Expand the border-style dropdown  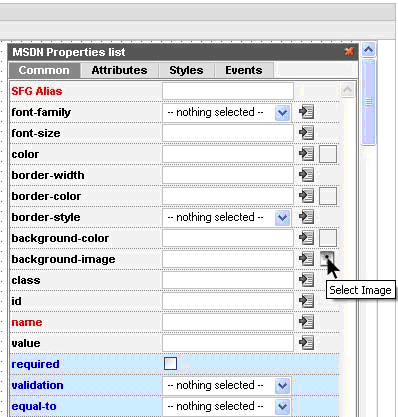(226, 217)
